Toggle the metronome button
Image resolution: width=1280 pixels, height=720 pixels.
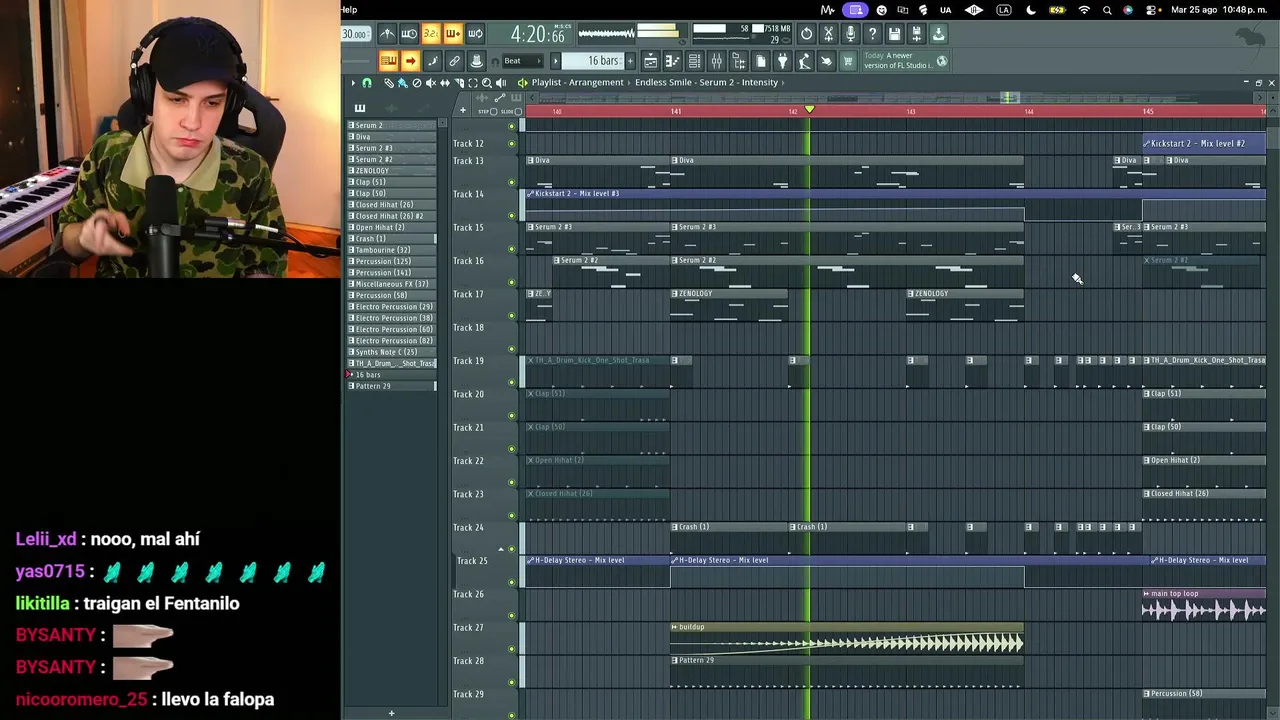click(x=387, y=34)
